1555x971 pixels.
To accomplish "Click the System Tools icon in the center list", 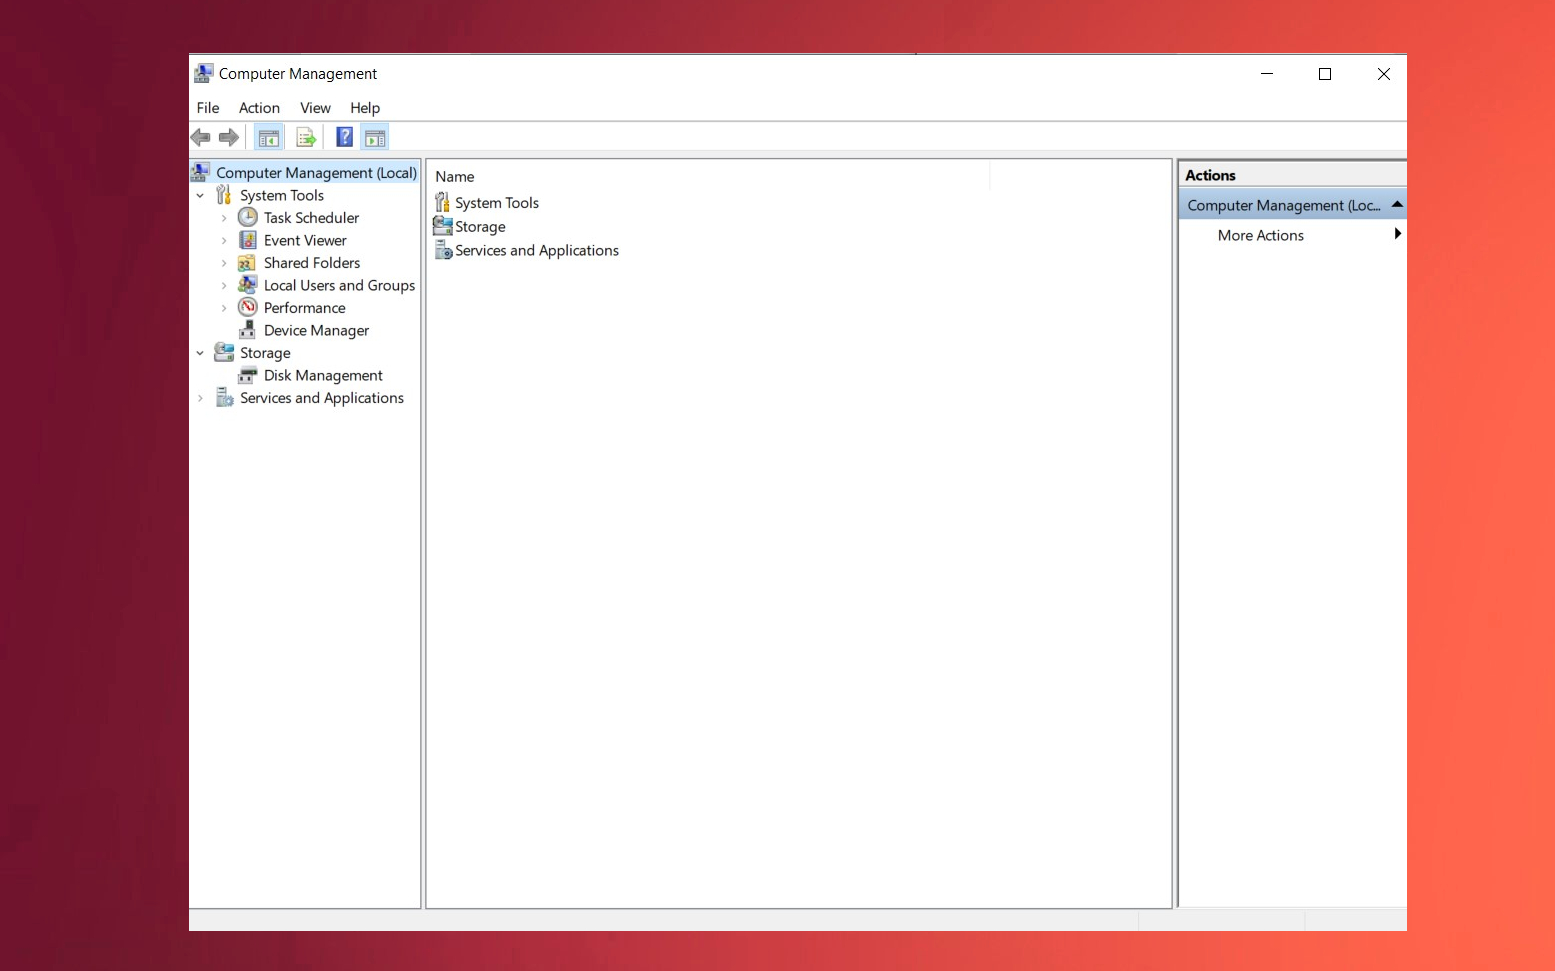I will (442, 202).
